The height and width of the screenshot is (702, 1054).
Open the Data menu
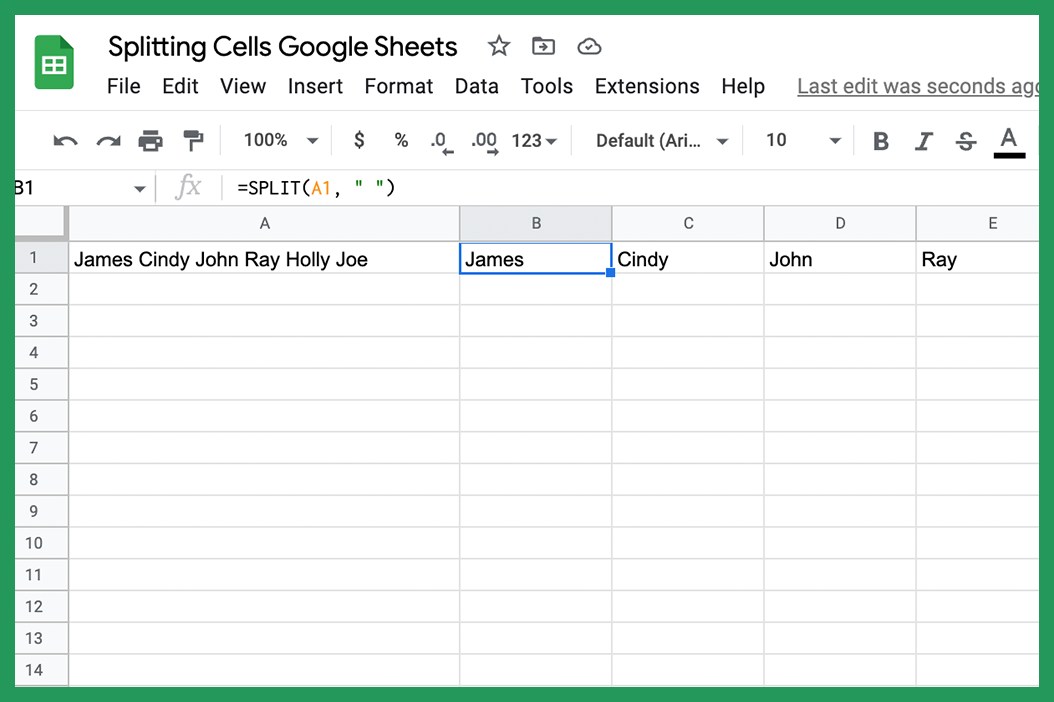point(477,86)
